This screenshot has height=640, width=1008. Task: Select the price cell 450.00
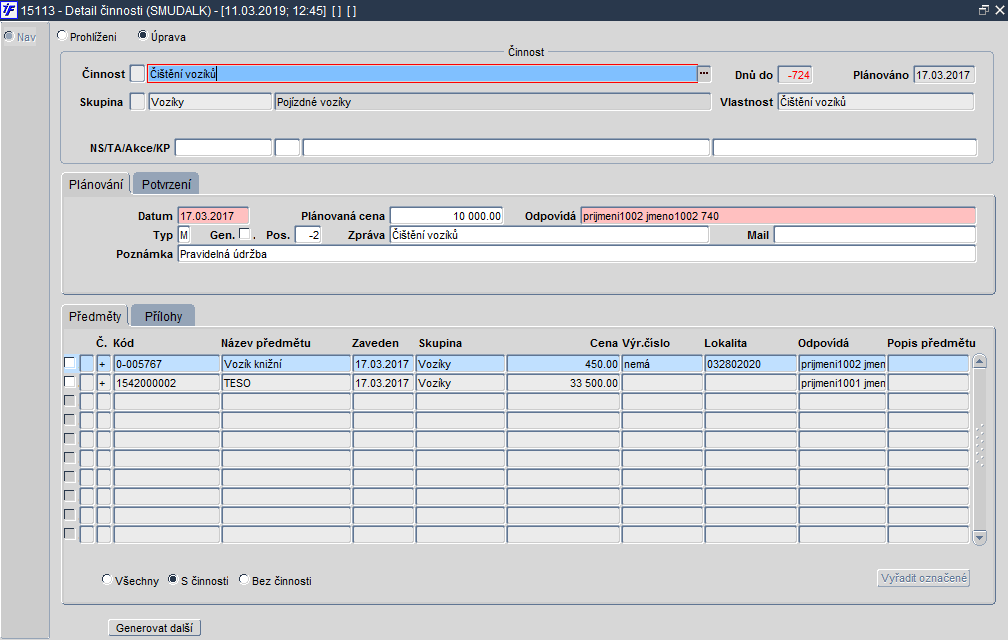pyautogui.click(x=563, y=364)
